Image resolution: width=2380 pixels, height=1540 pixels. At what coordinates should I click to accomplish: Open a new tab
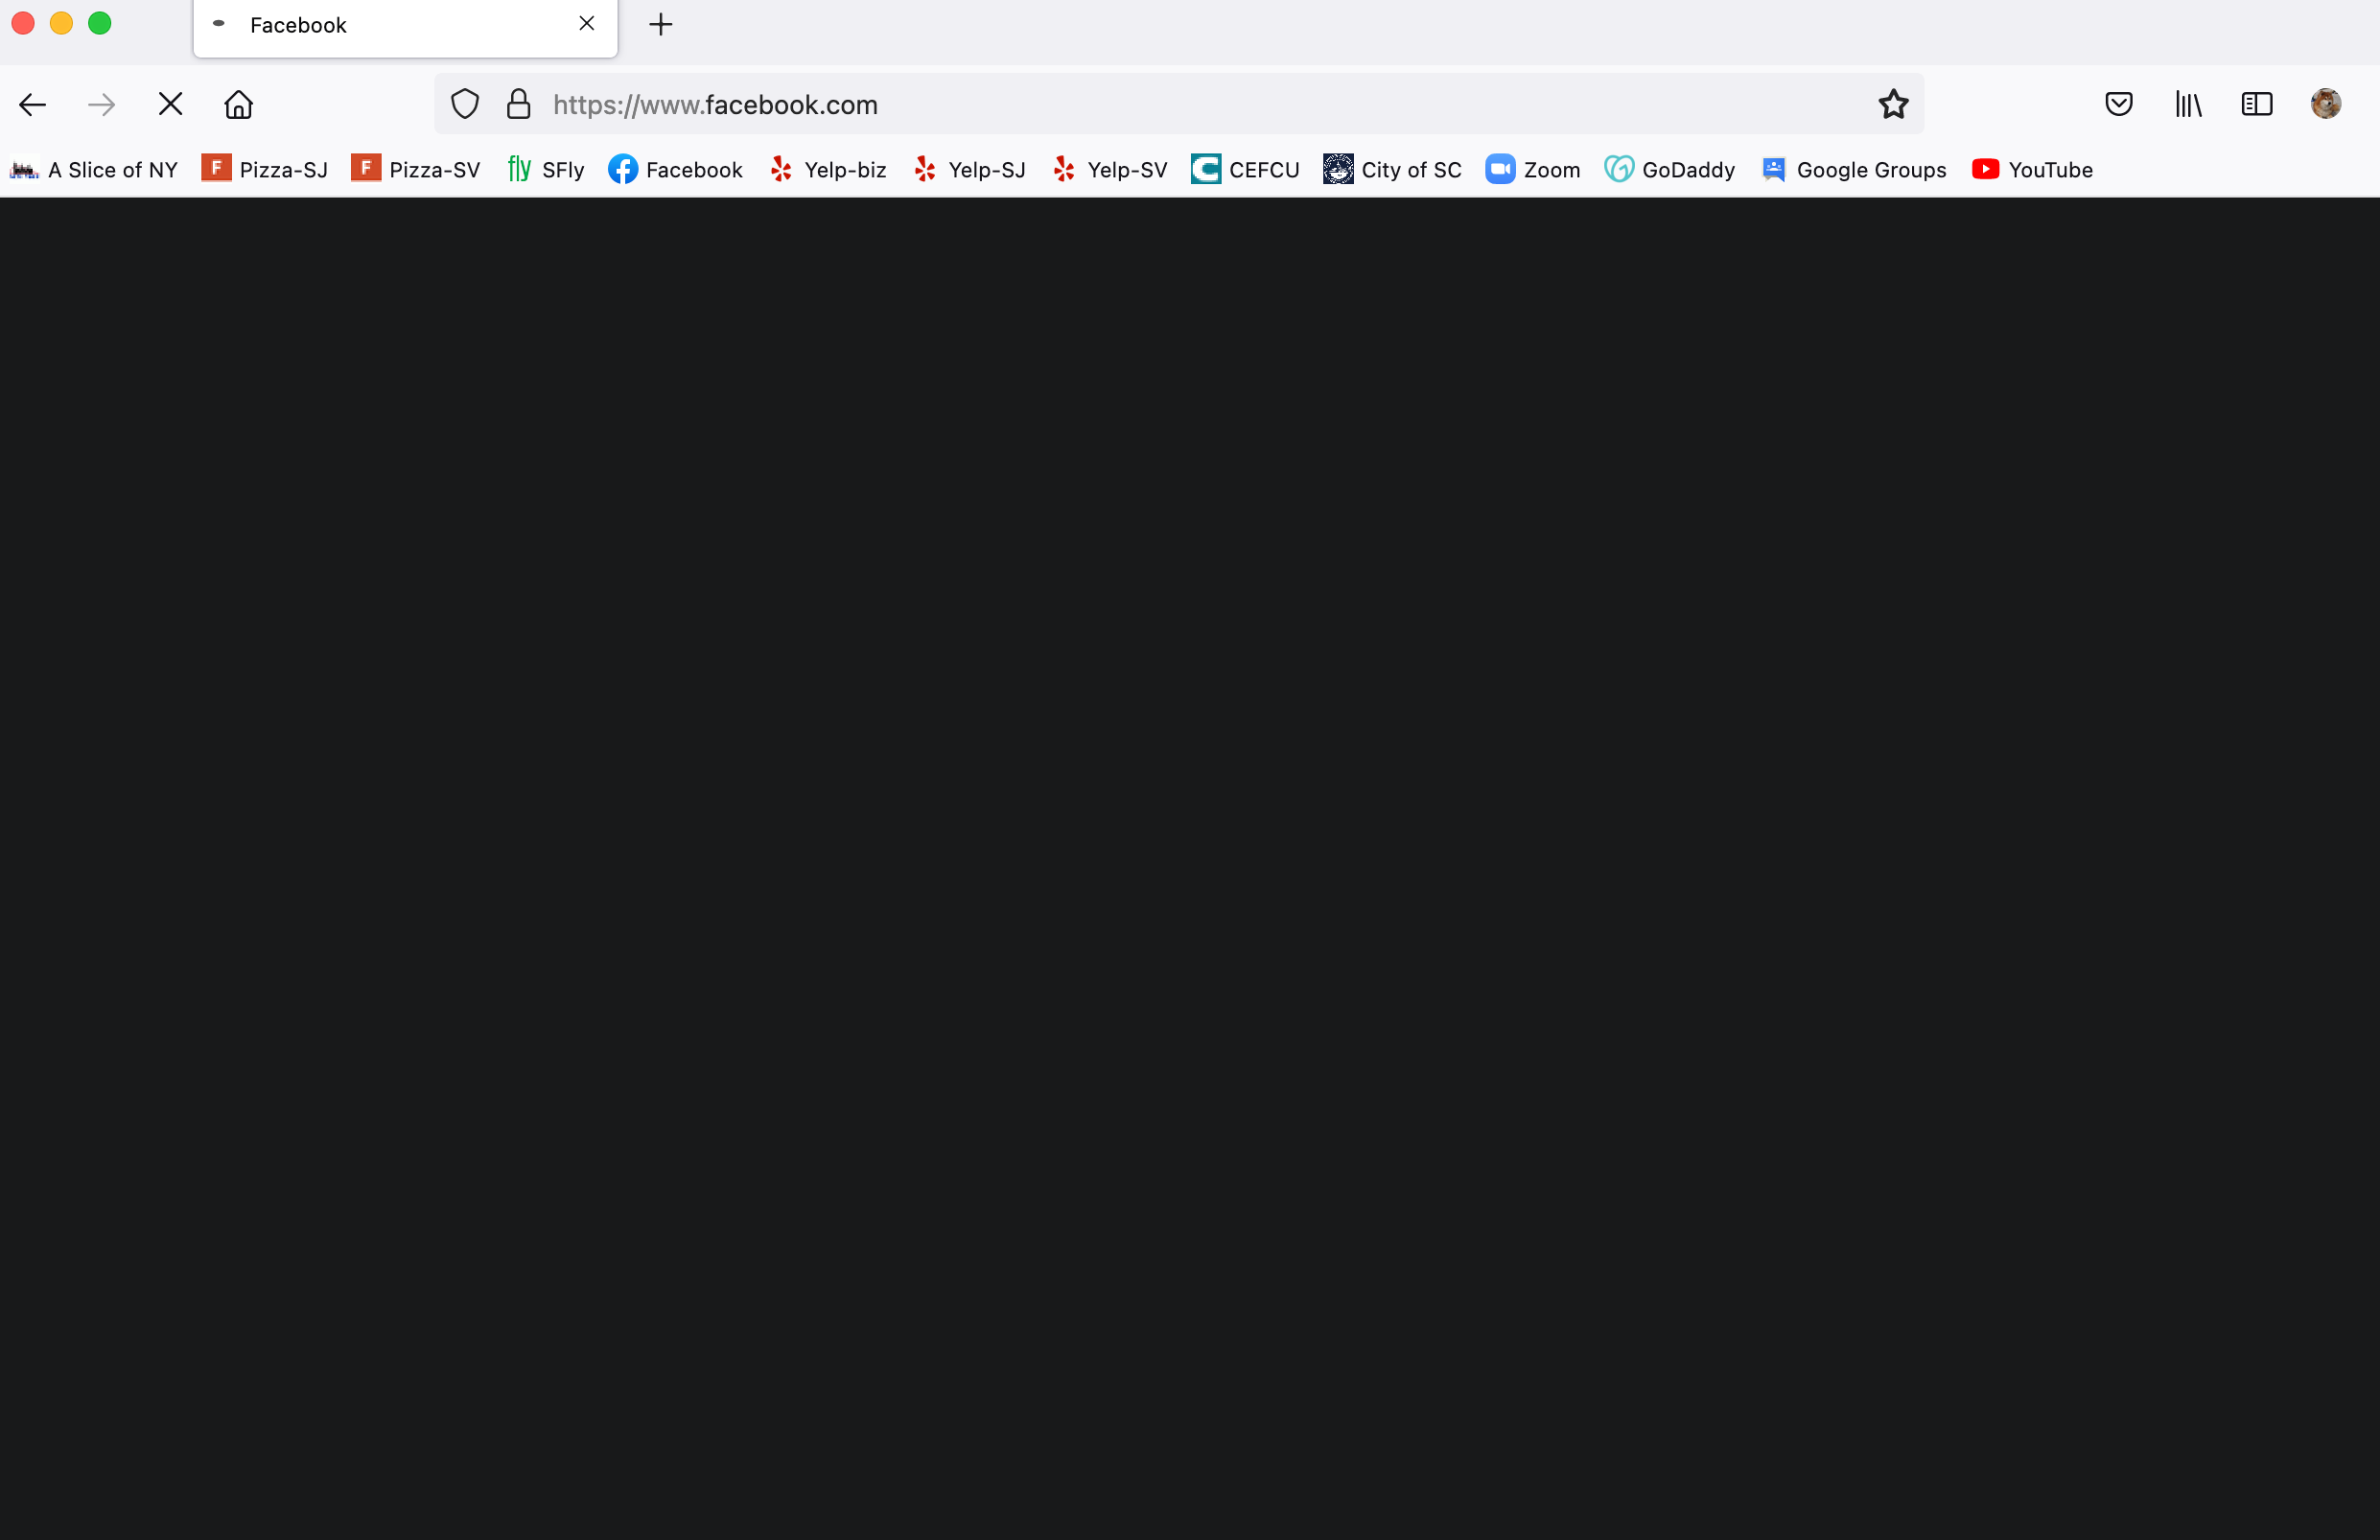(661, 25)
